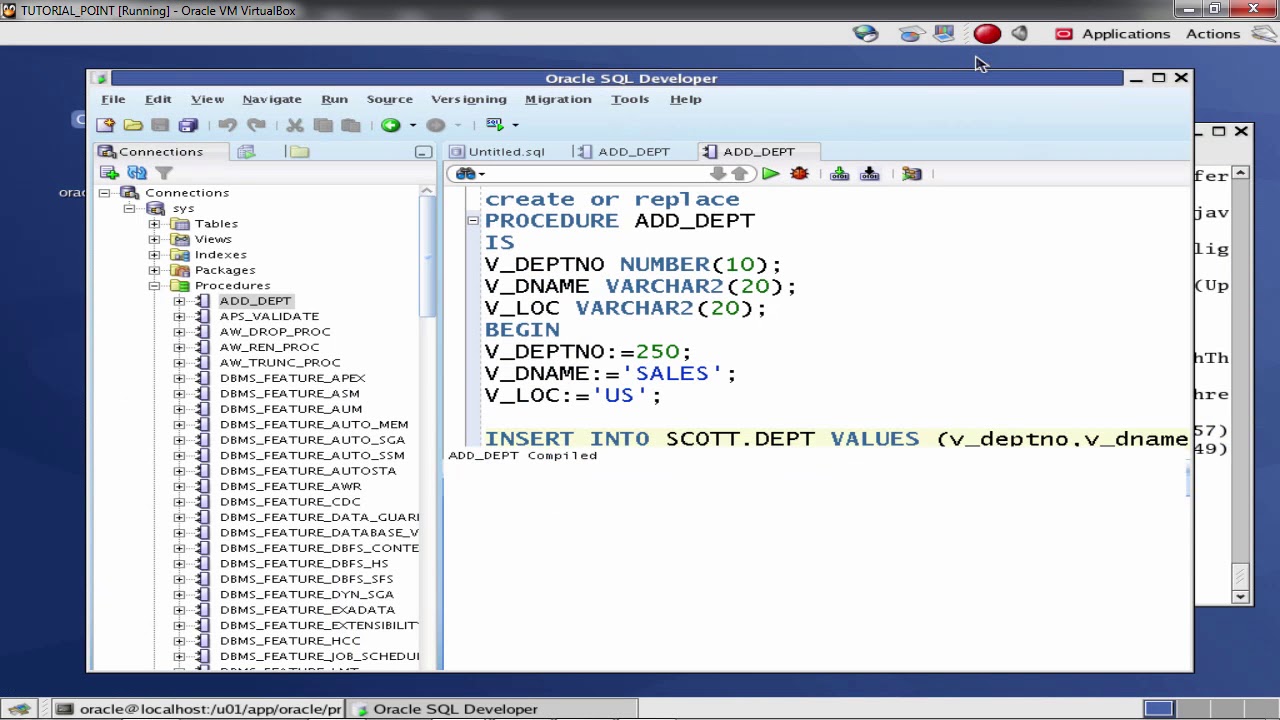This screenshot has width=1280, height=720.
Task: Open the Applications menu in the top panel
Action: pyautogui.click(x=1125, y=34)
